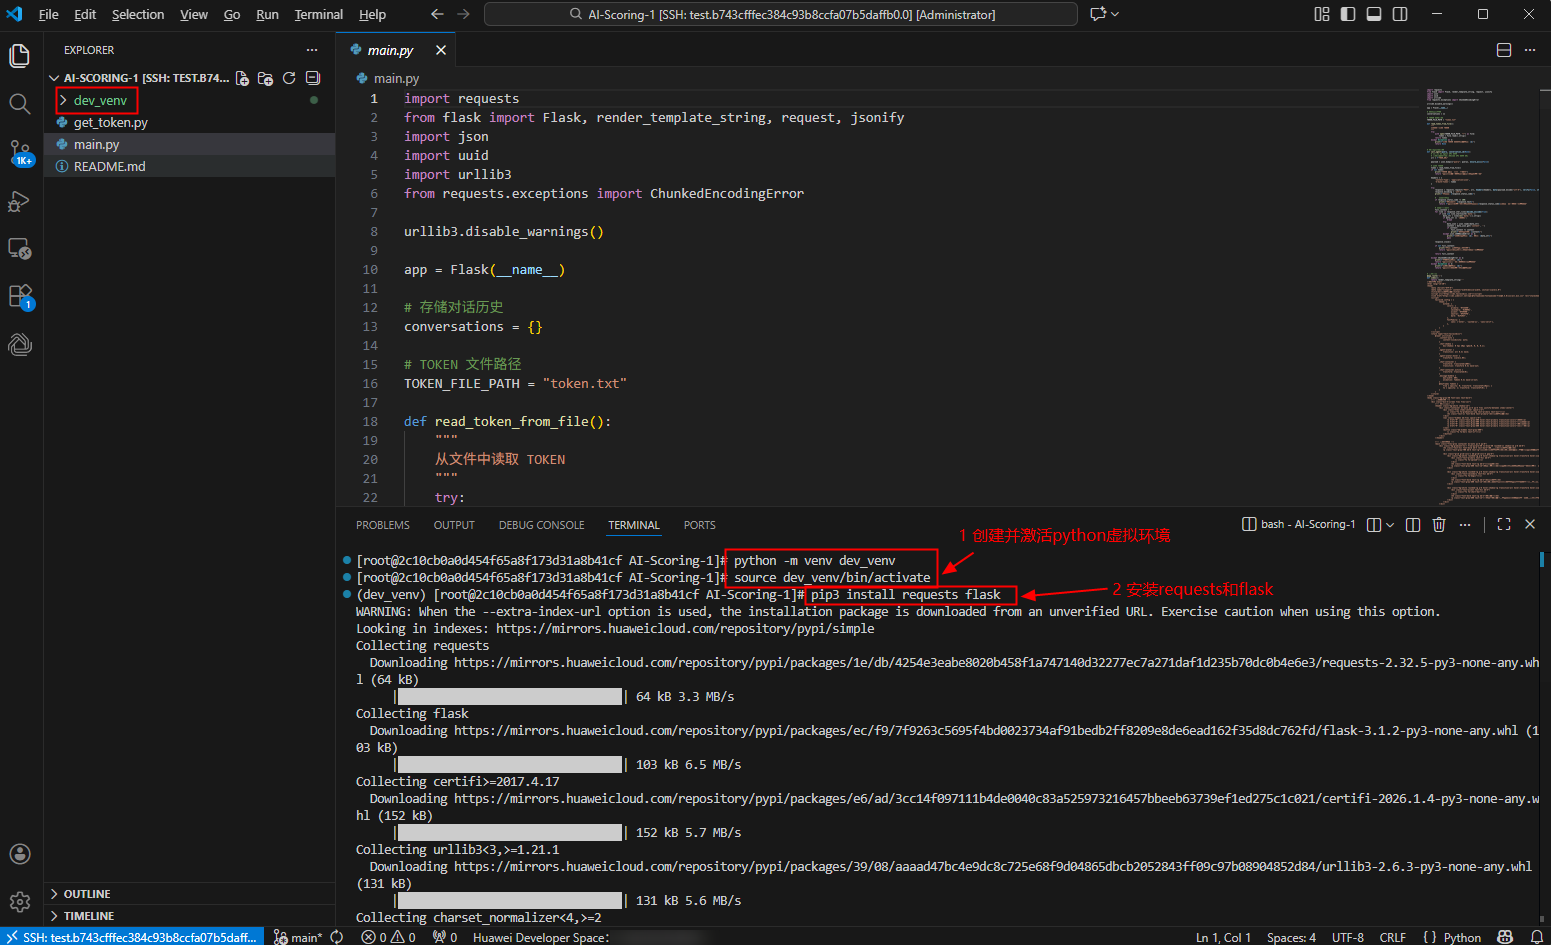Click main* branch in status bar
Image resolution: width=1551 pixels, height=945 pixels.
click(298, 937)
